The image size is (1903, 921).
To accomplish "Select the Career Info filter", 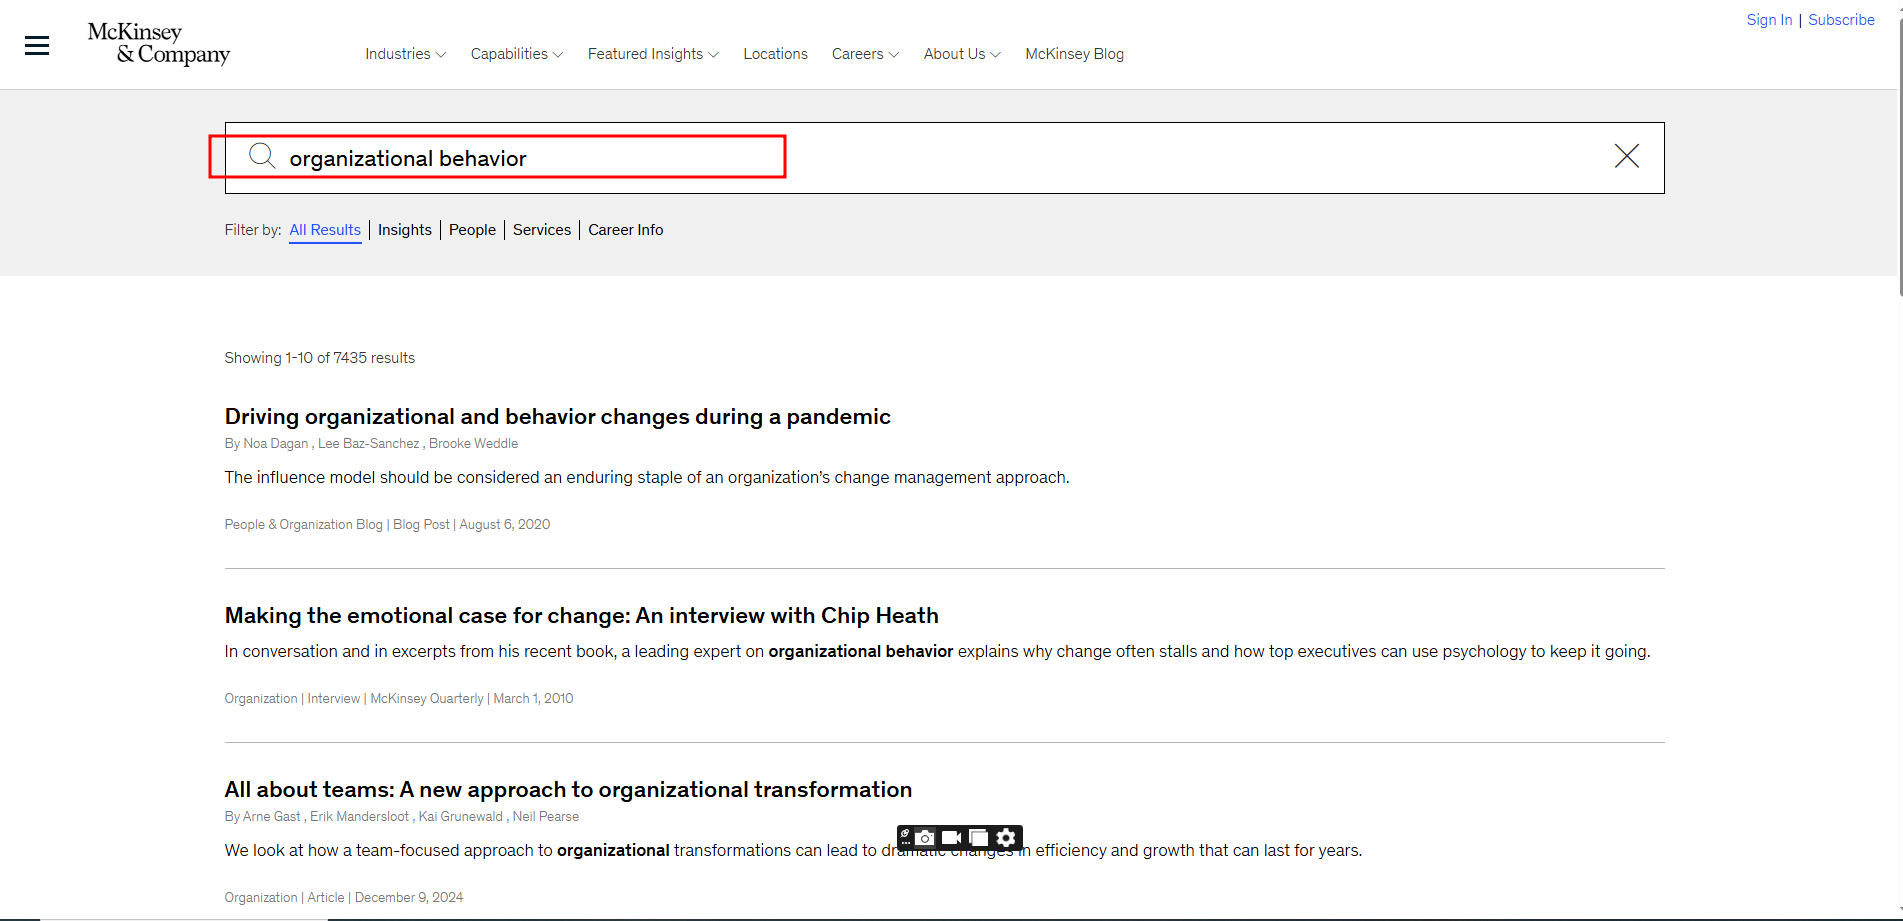I will pos(625,230).
